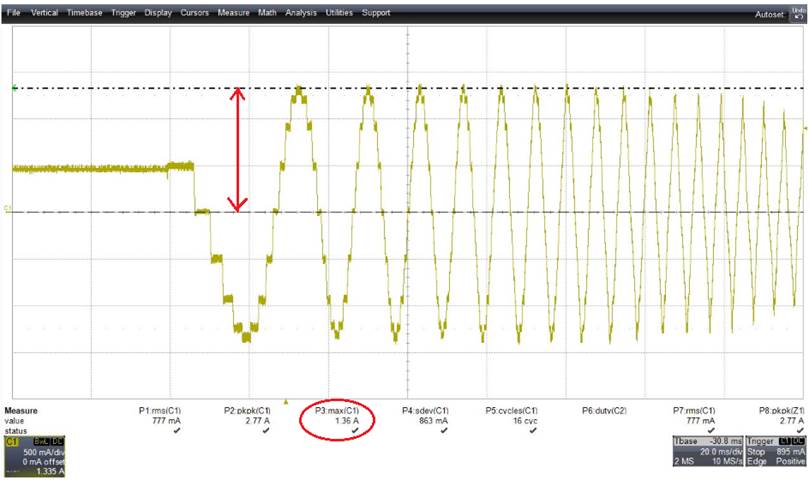Select the P1:rms(C1) measurement label
809x480 pixels.
(x=160, y=411)
